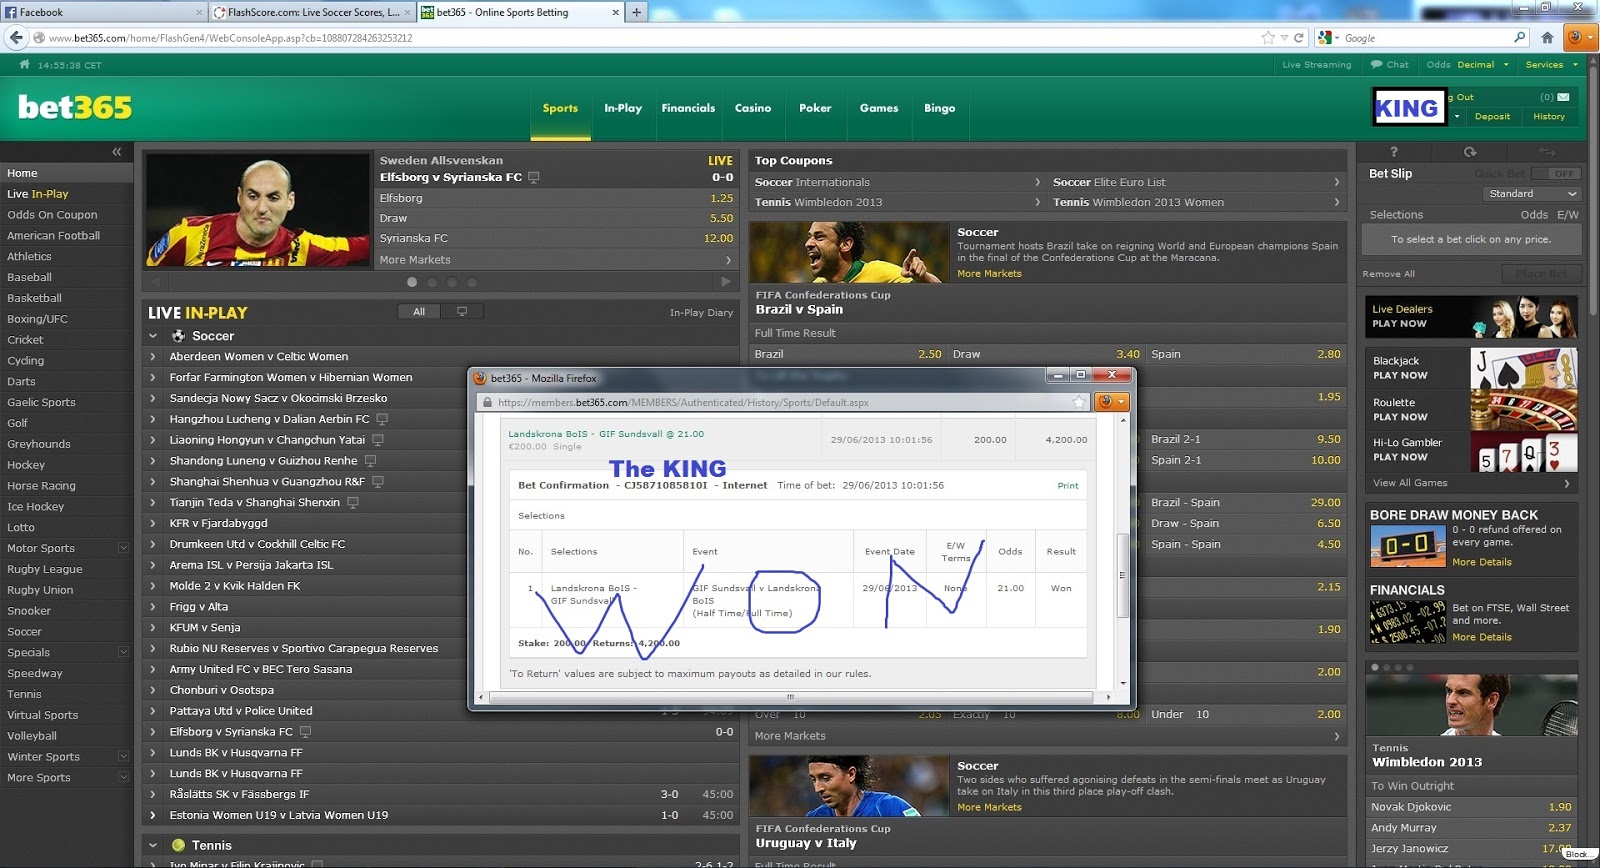1600x868 pixels.
Task: Click the Google search magnifier icon
Action: coord(1520,38)
